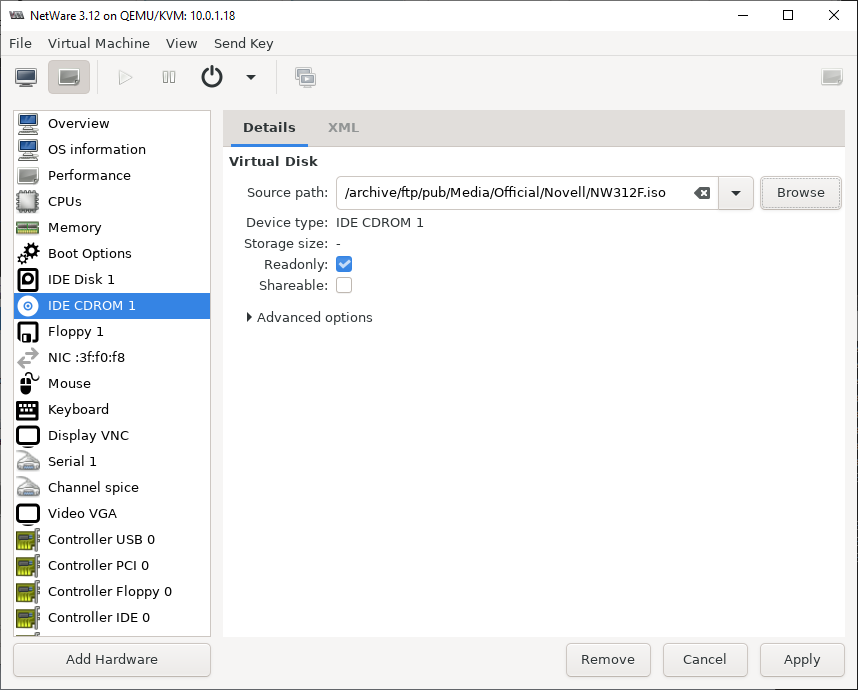Image resolution: width=858 pixels, height=690 pixels.
Task: Enable the Shareable checkbox
Action: point(344,285)
